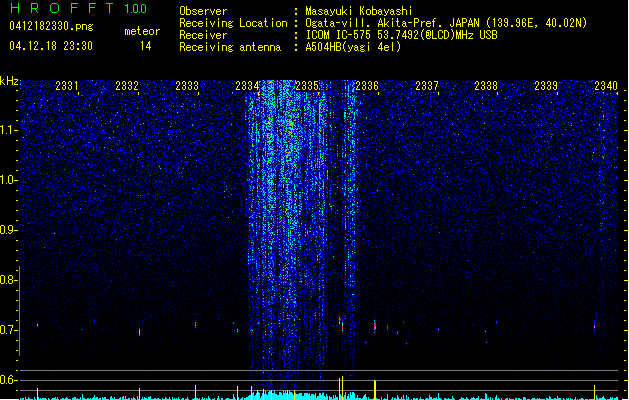
Task: Click the Receiving antenna label
Action: pos(230,47)
